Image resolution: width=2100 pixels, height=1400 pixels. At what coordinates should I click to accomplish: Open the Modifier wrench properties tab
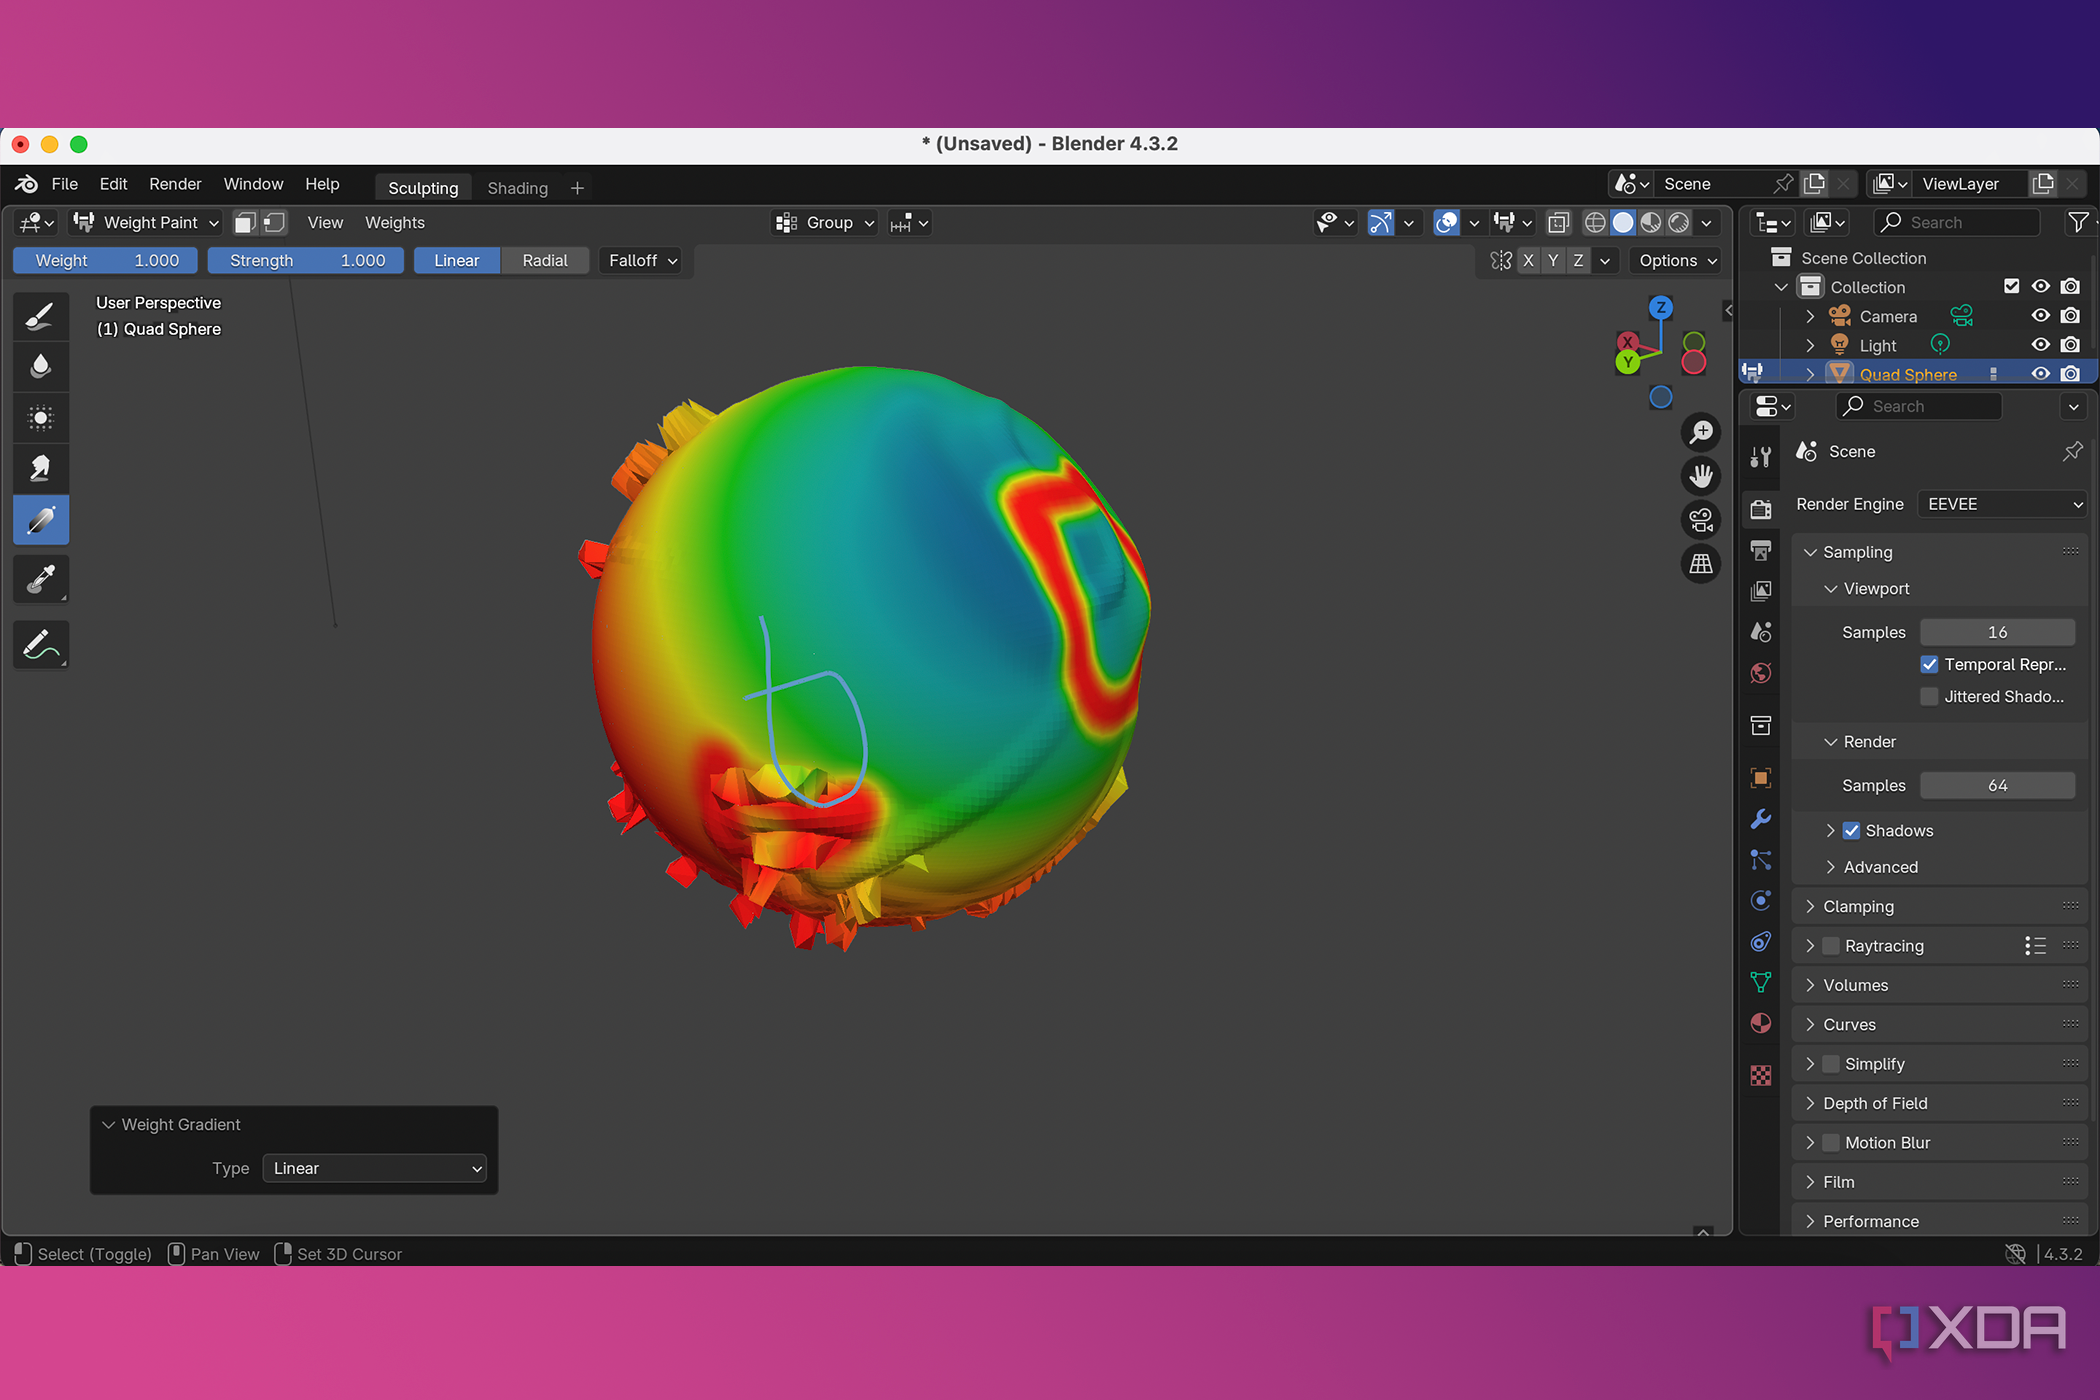[x=1761, y=819]
